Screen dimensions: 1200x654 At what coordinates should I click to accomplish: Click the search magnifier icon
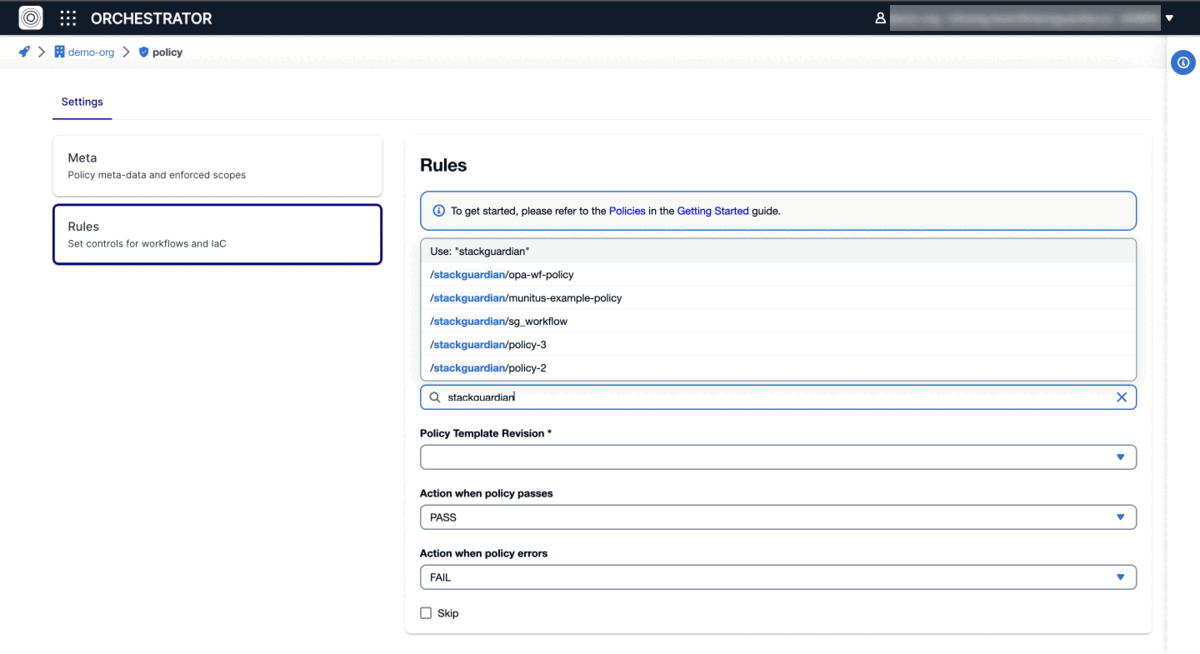click(x=435, y=397)
